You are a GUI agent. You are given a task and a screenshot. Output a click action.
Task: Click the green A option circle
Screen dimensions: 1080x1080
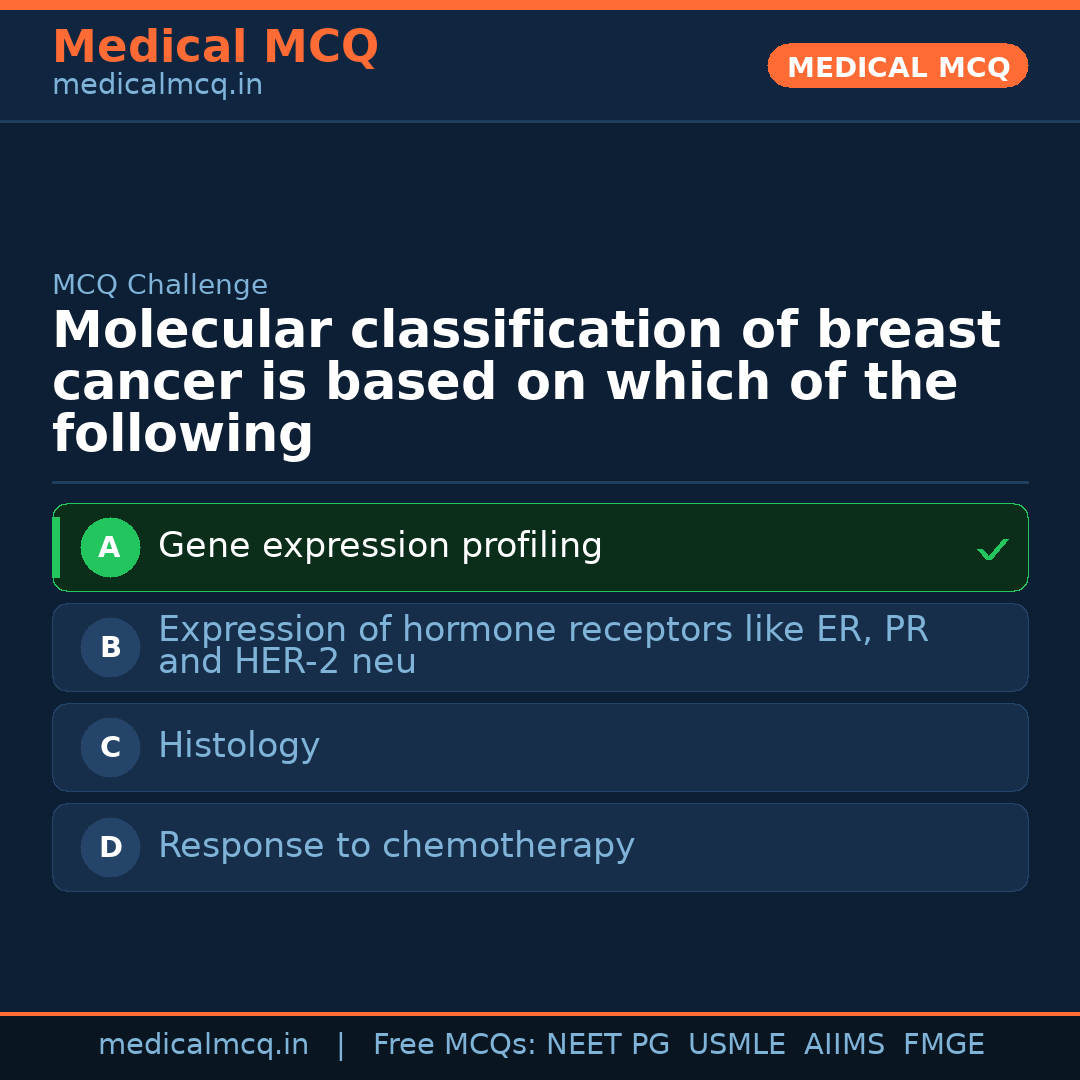tap(110, 547)
